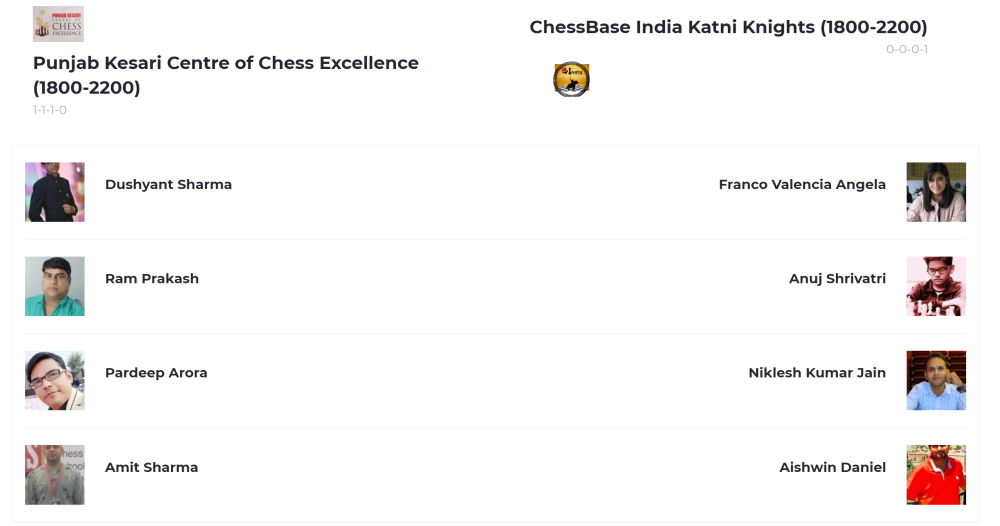Screen dimensions: 1000x526
Task: Select Niklesh Kumar Jain's player photo
Action: click(936, 380)
